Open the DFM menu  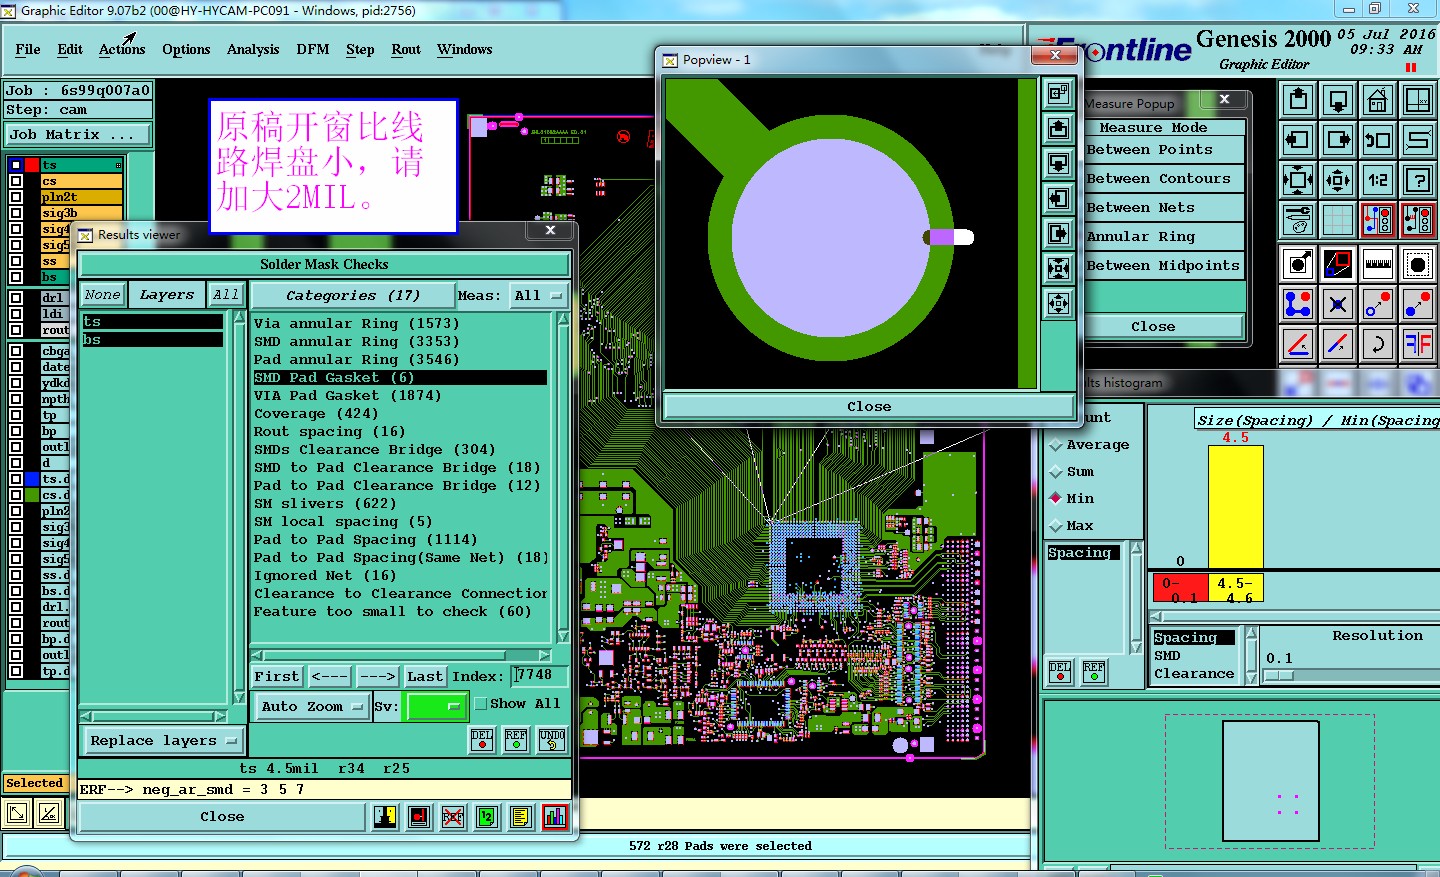[x=312, y=49]
